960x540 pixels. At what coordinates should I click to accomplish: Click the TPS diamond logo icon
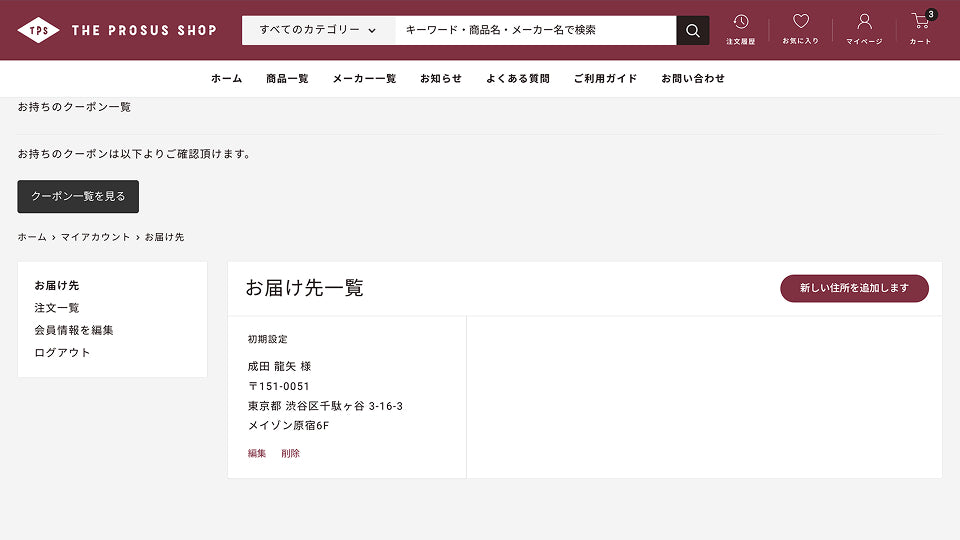38,30
